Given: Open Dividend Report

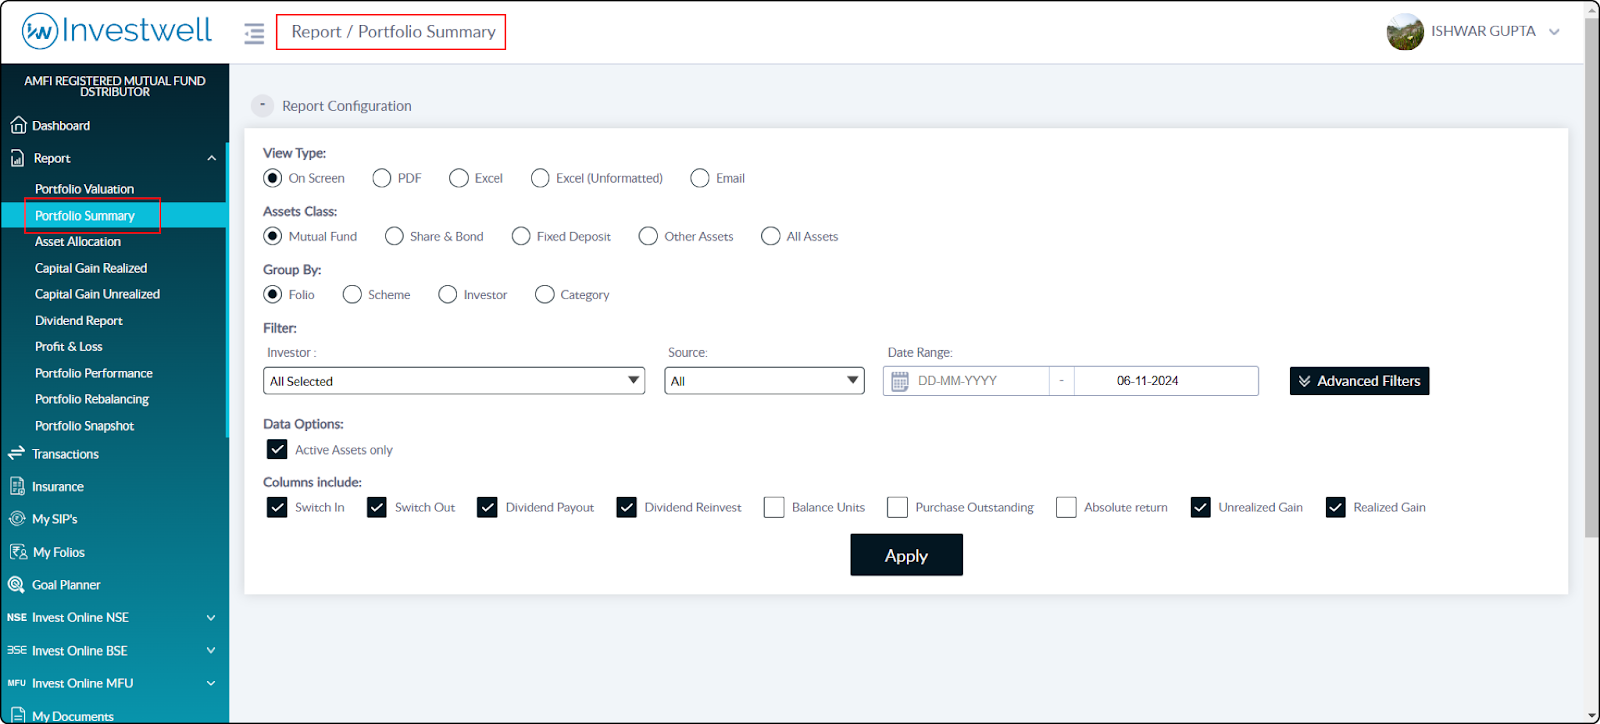Looking at the screenshot, I should (x=79, y=321).
